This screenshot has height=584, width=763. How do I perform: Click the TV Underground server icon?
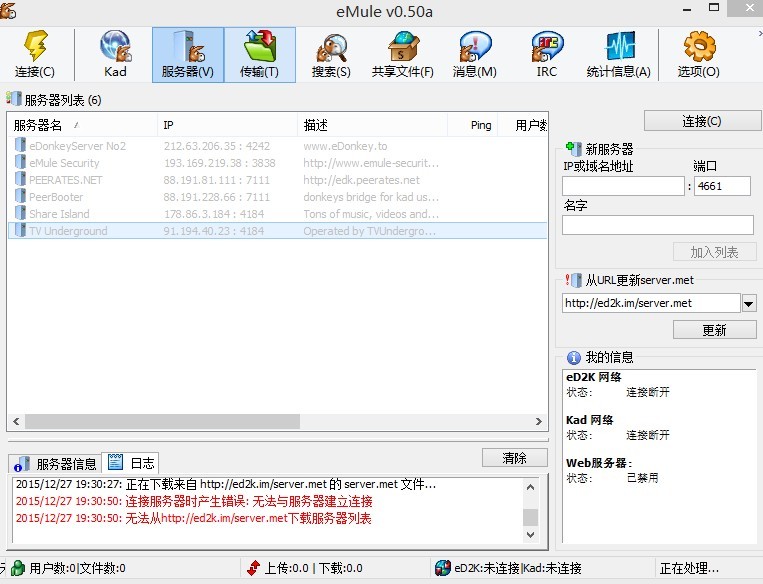(20, 230)
